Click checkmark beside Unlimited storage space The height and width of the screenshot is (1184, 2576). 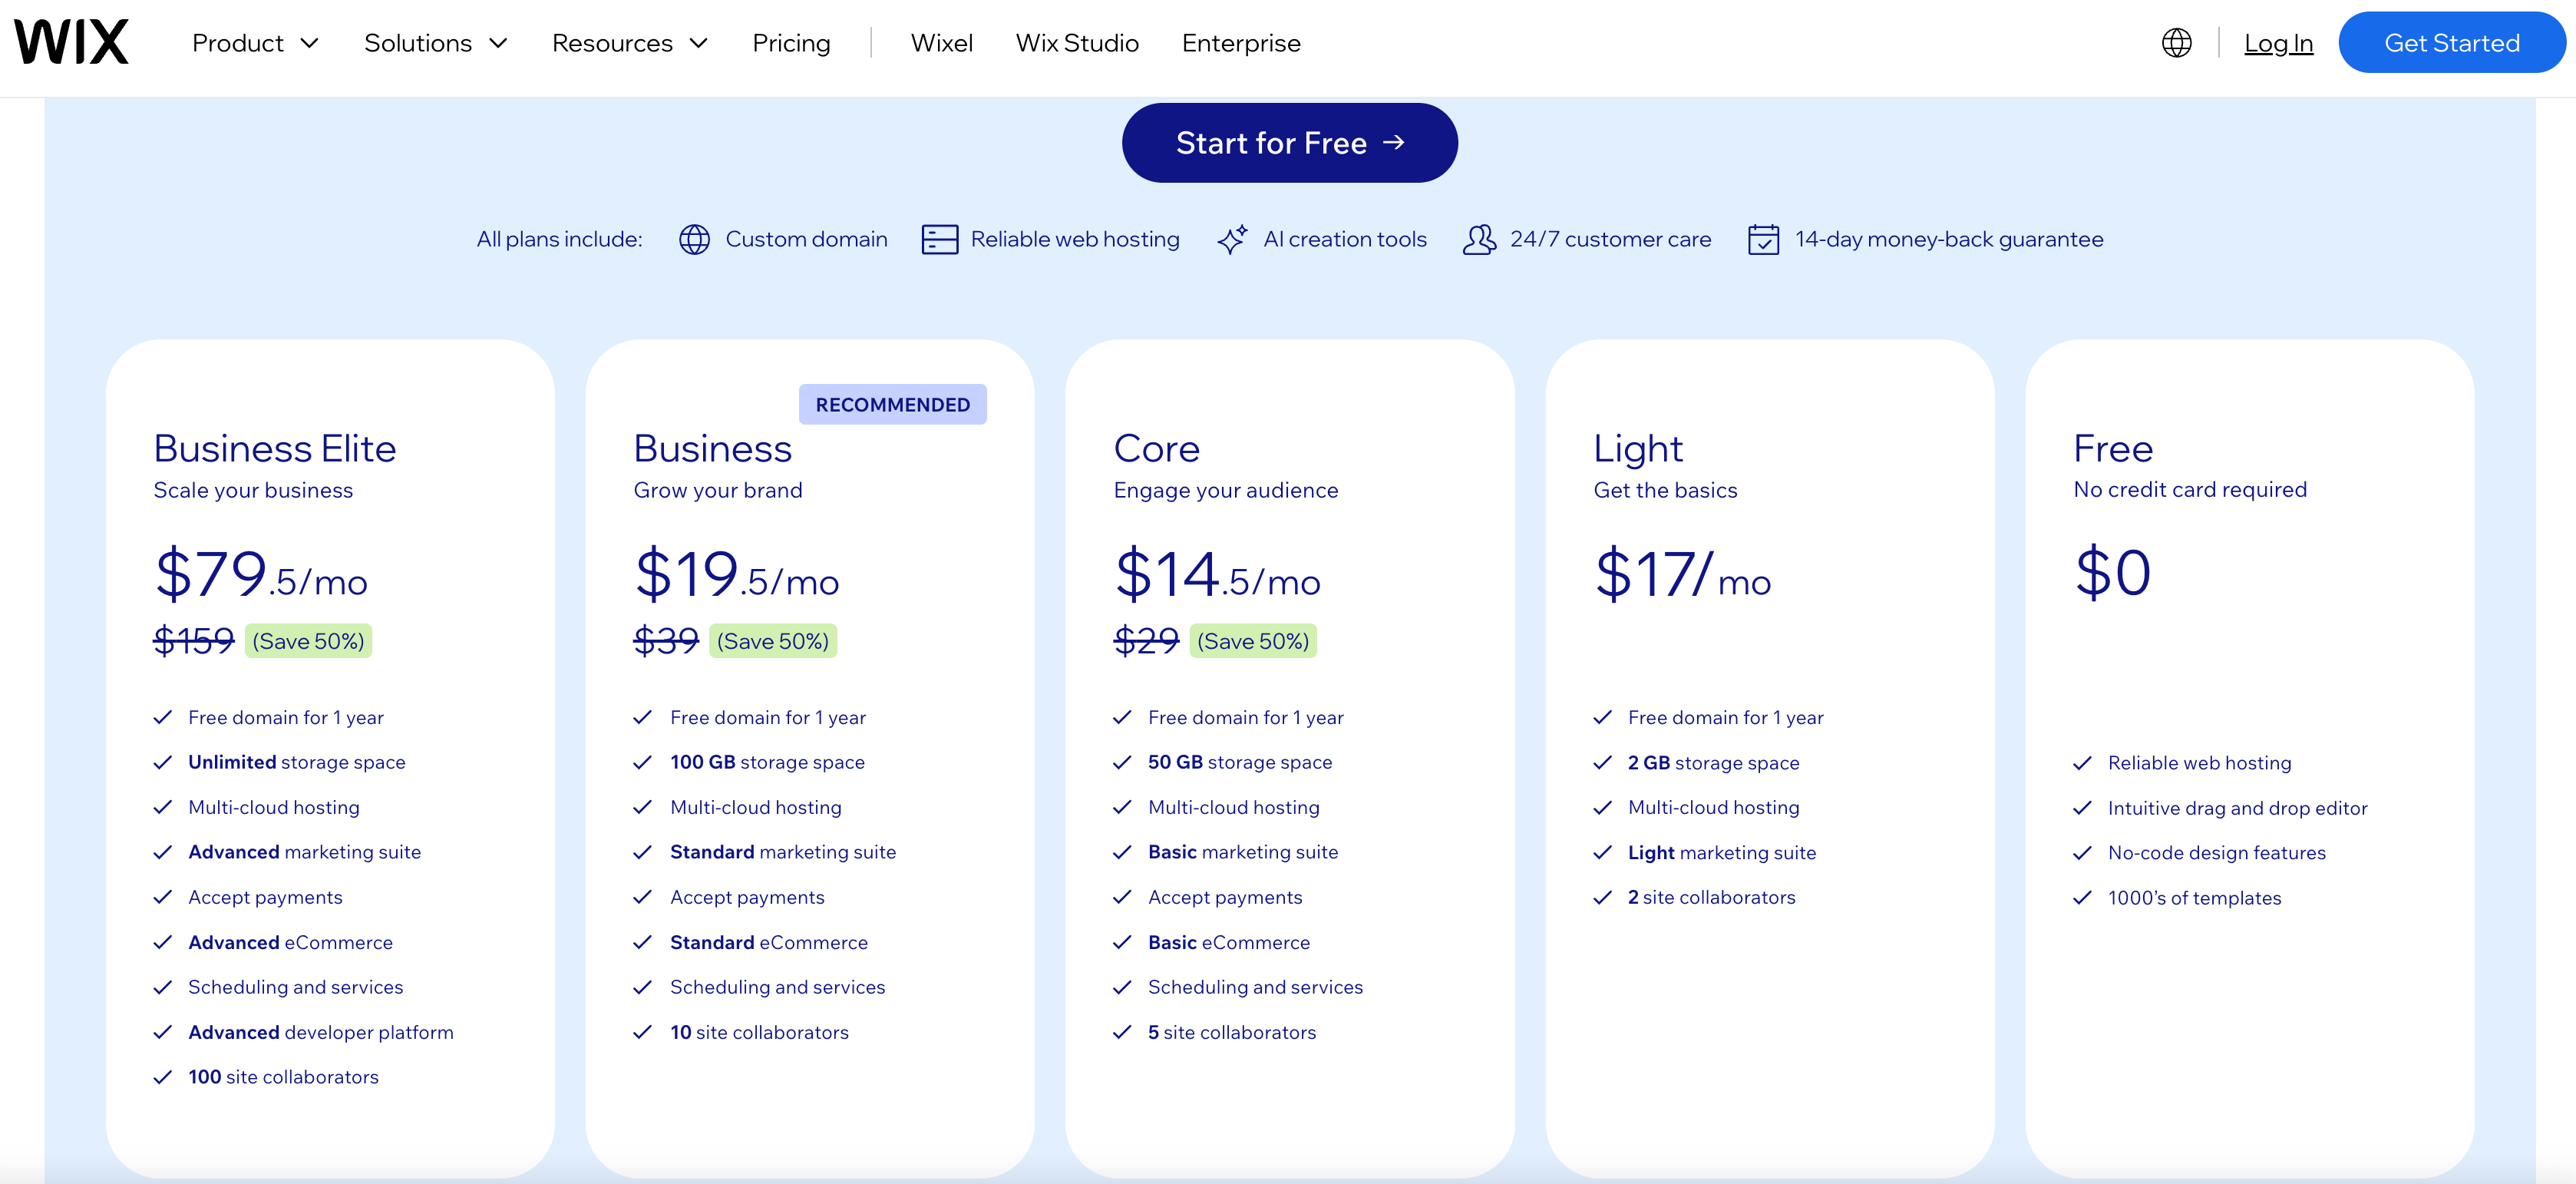pos(162,763)
